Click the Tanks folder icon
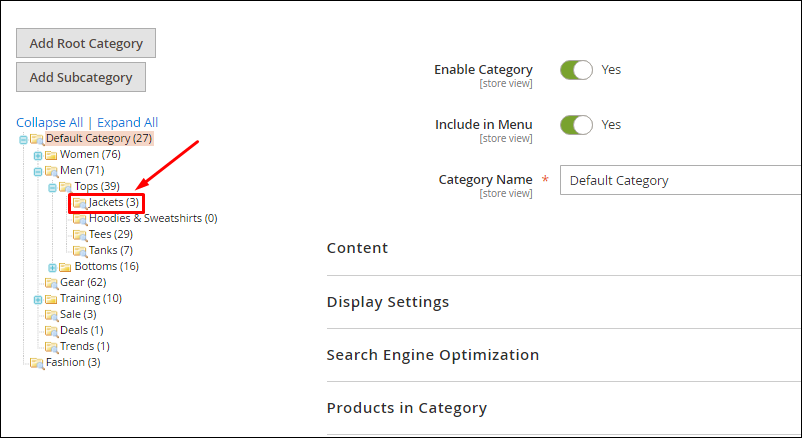The width and height of the screenshot is (802, 438). 79,251
